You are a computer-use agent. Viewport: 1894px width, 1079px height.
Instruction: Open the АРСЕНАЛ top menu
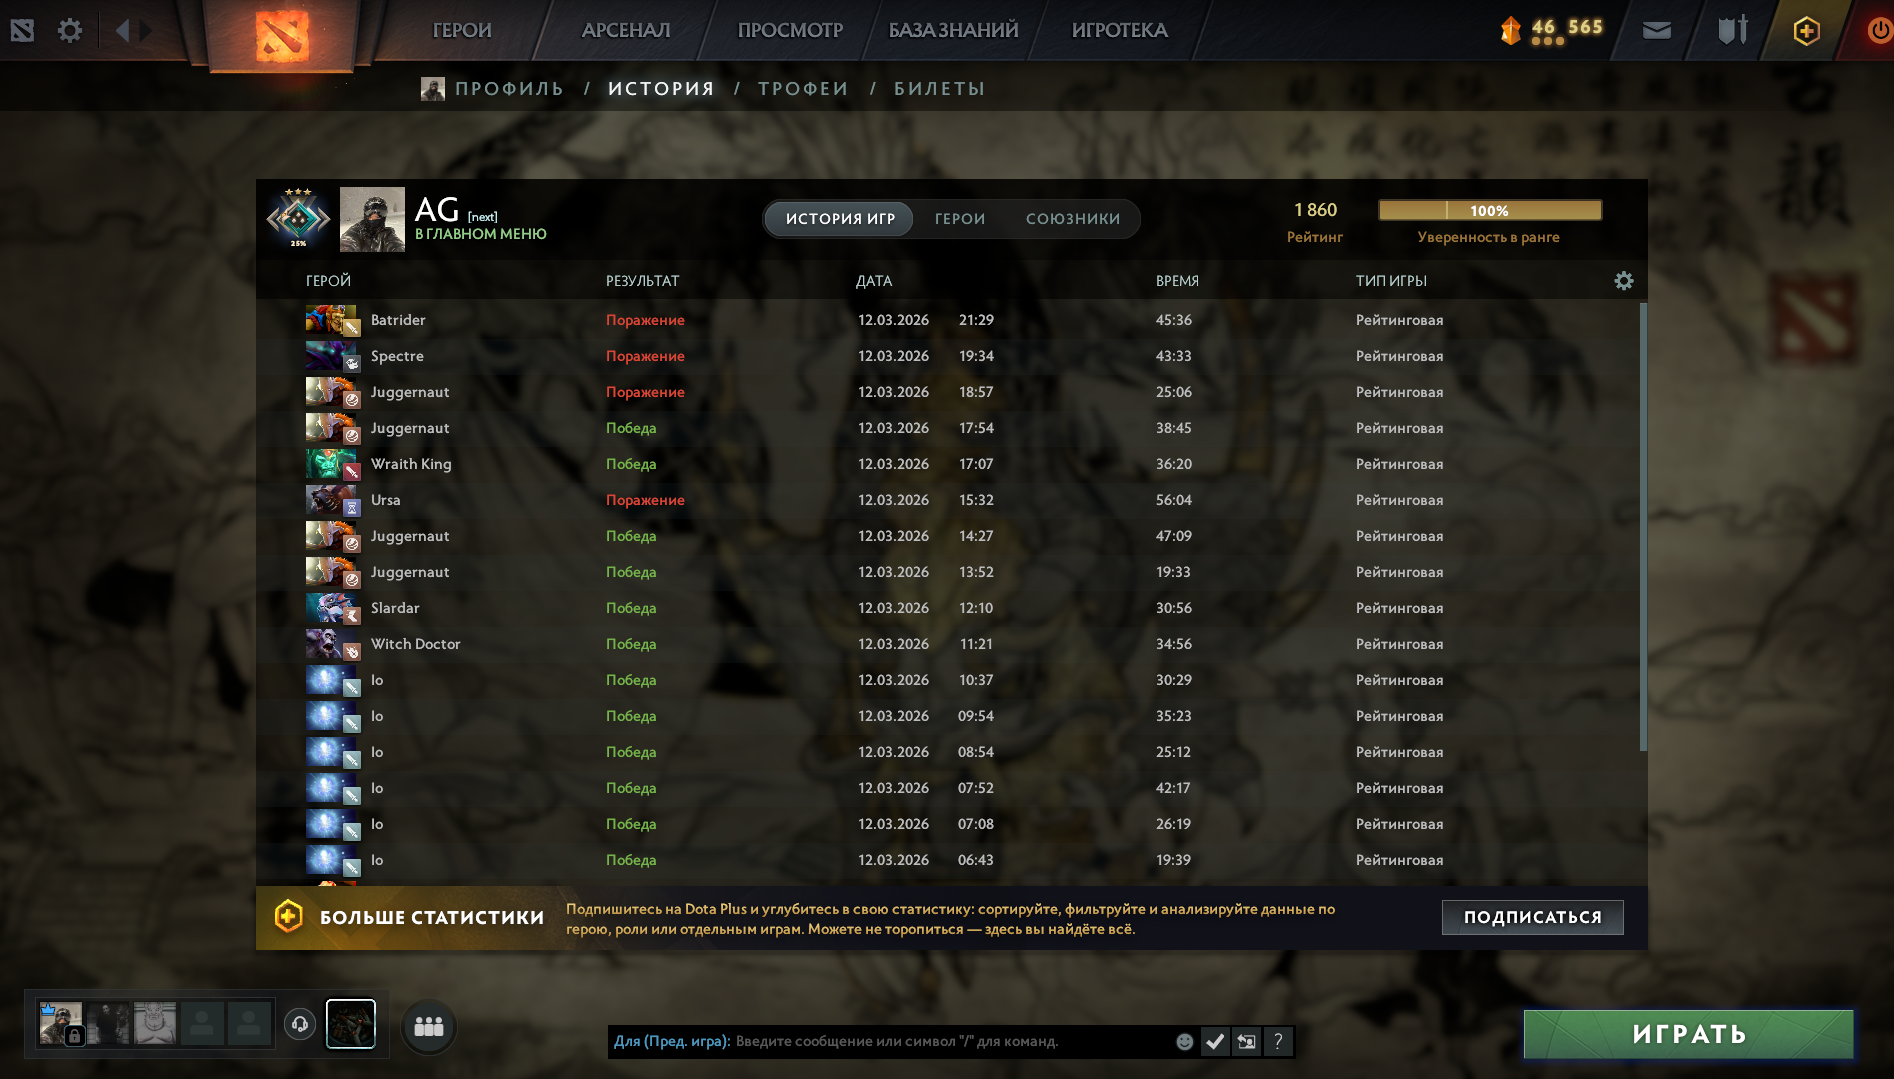(626, 31)
